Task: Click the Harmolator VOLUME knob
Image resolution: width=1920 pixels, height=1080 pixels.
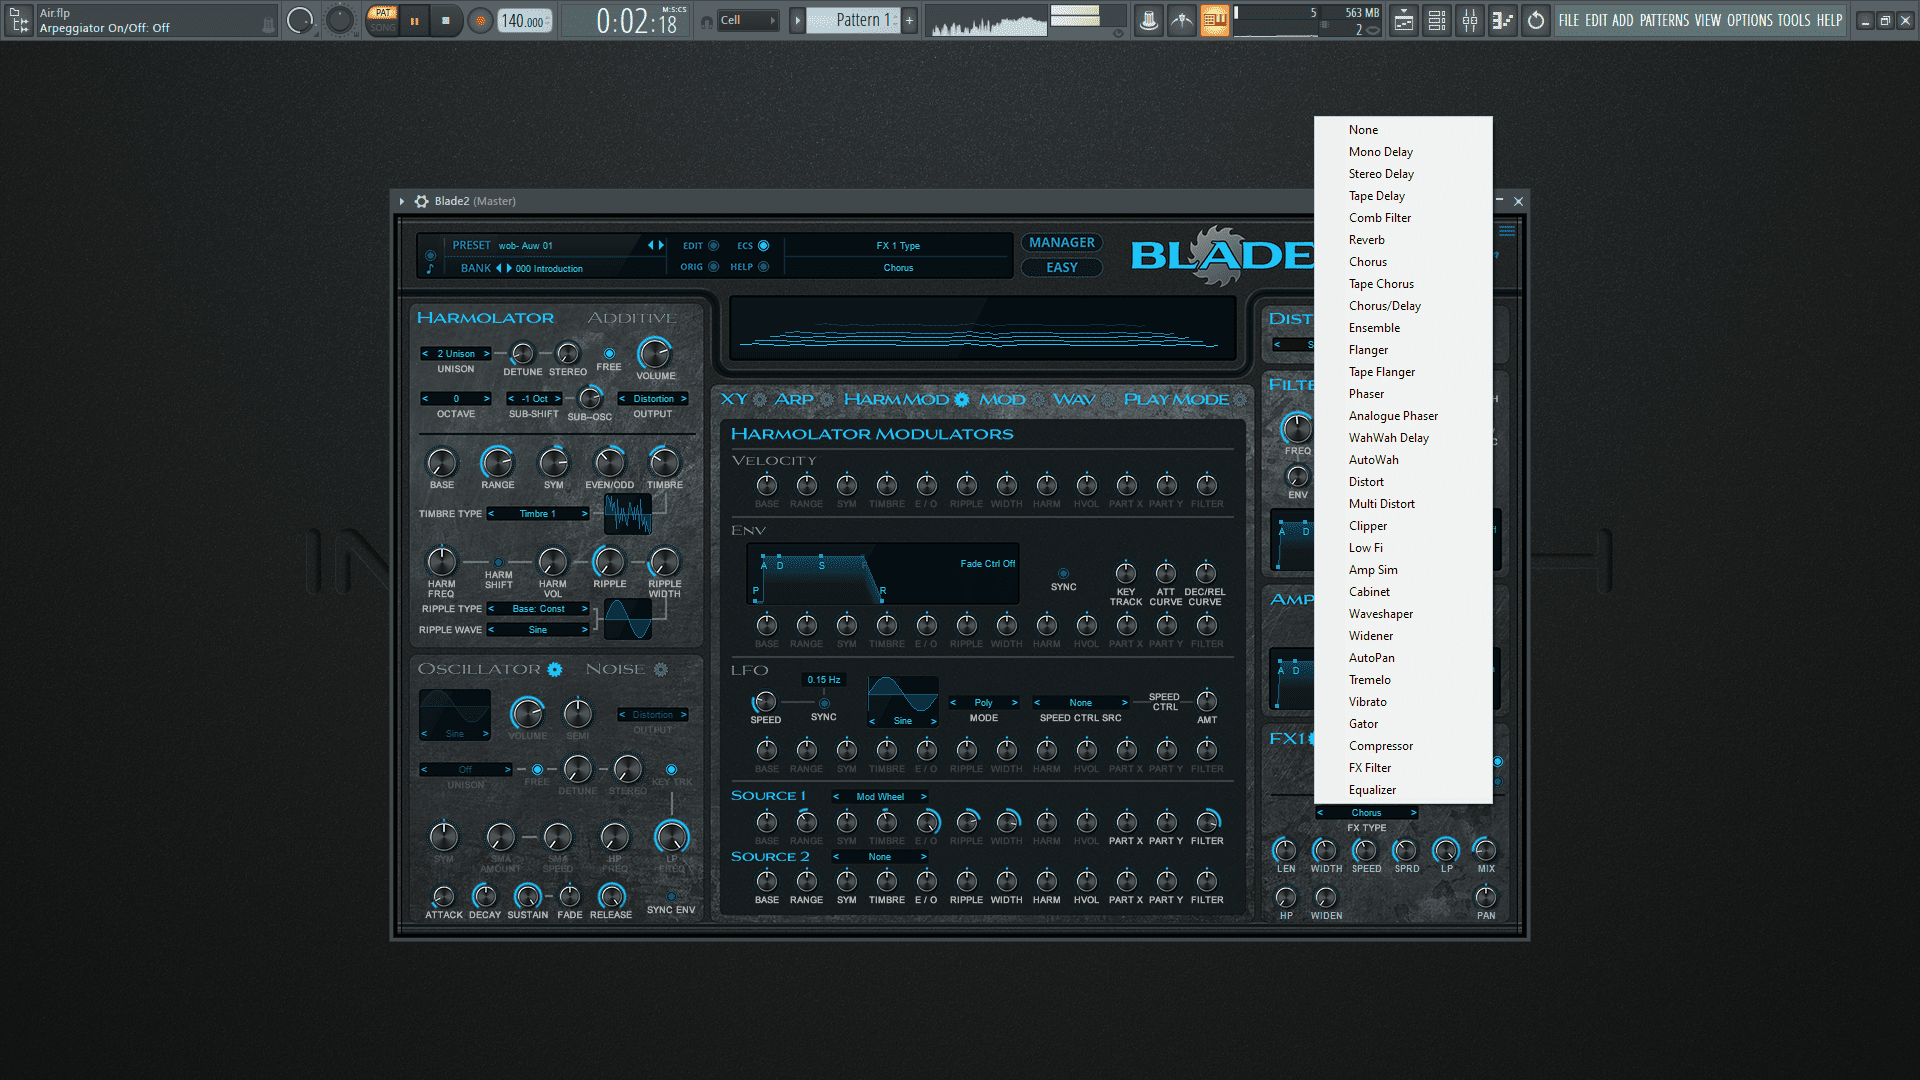Action: pyautogui.click(x=654, y=353)
